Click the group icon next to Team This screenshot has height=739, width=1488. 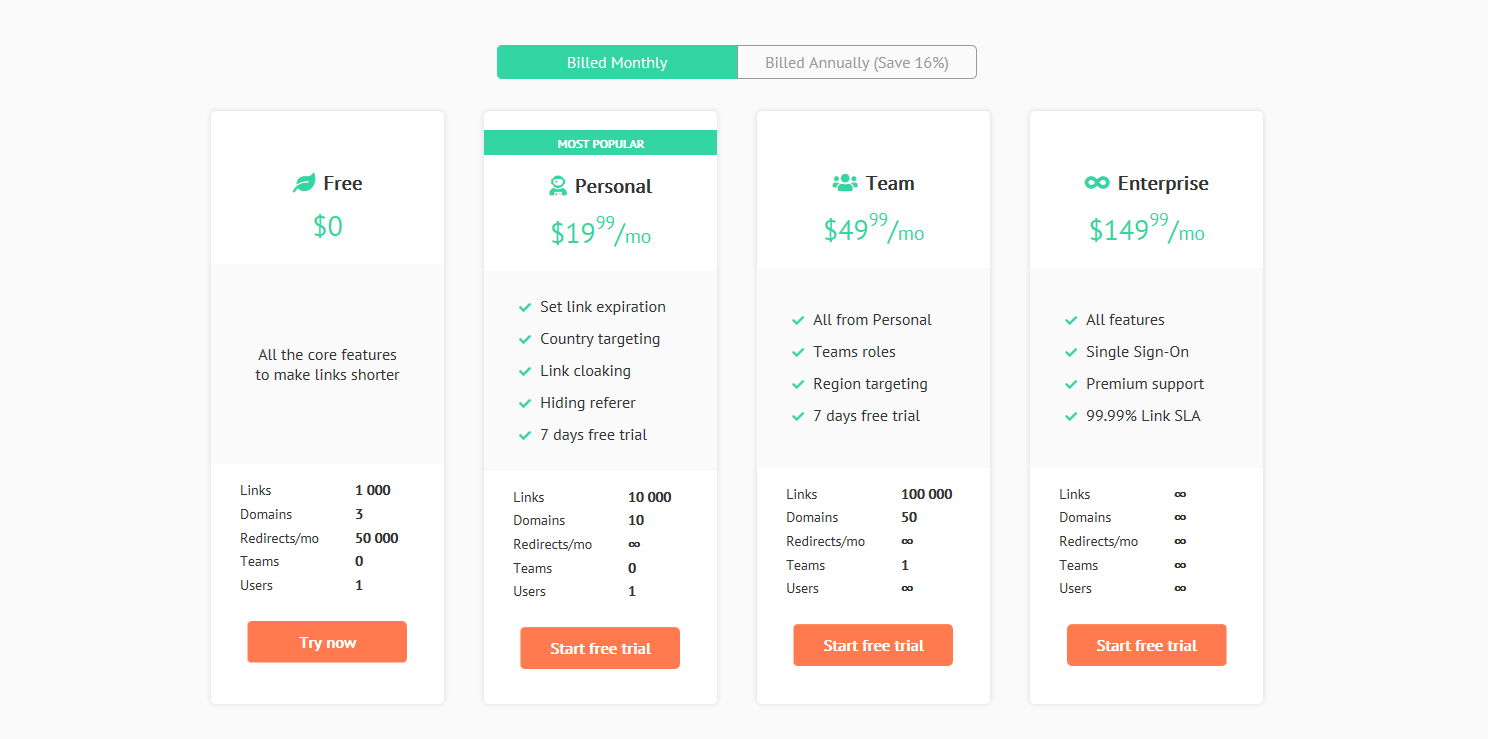tap(844, 182)
